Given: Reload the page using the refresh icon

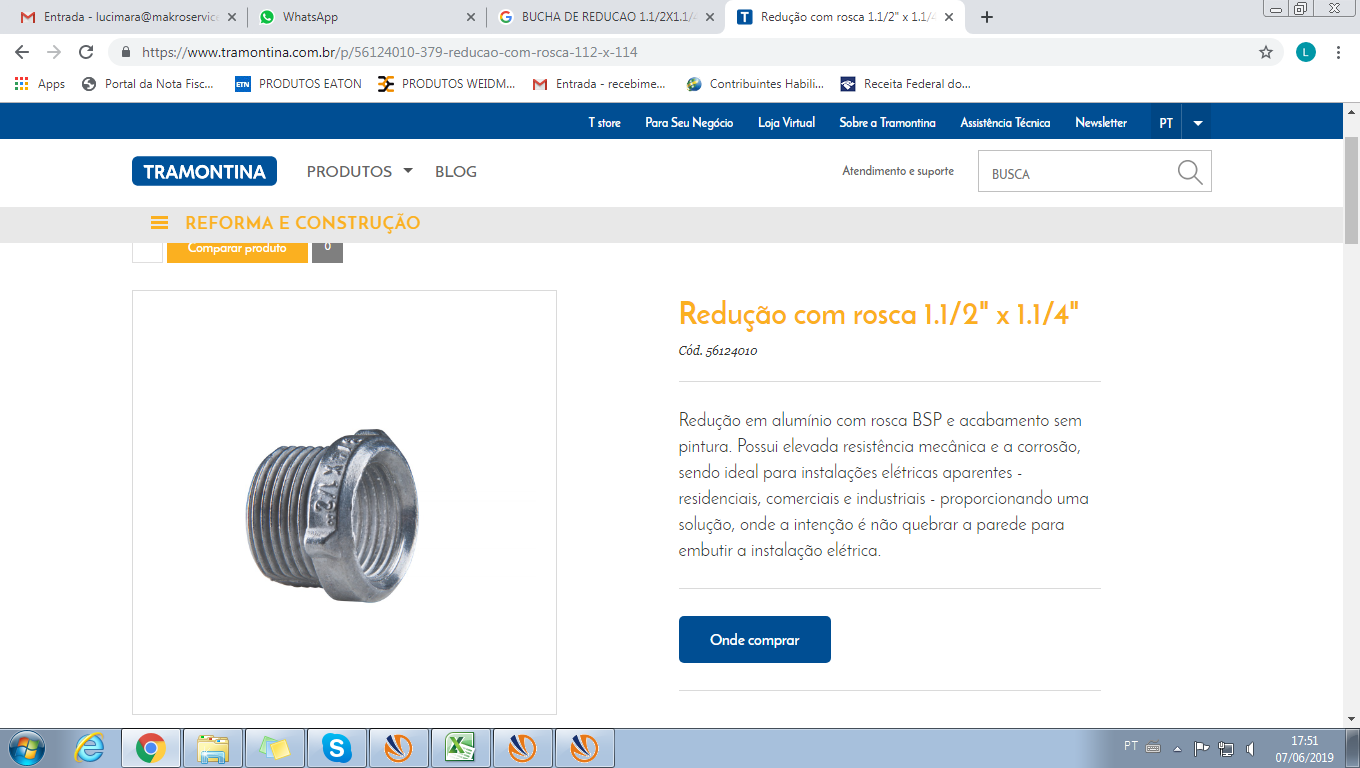Looking at the screenshot, I should 86,52.
